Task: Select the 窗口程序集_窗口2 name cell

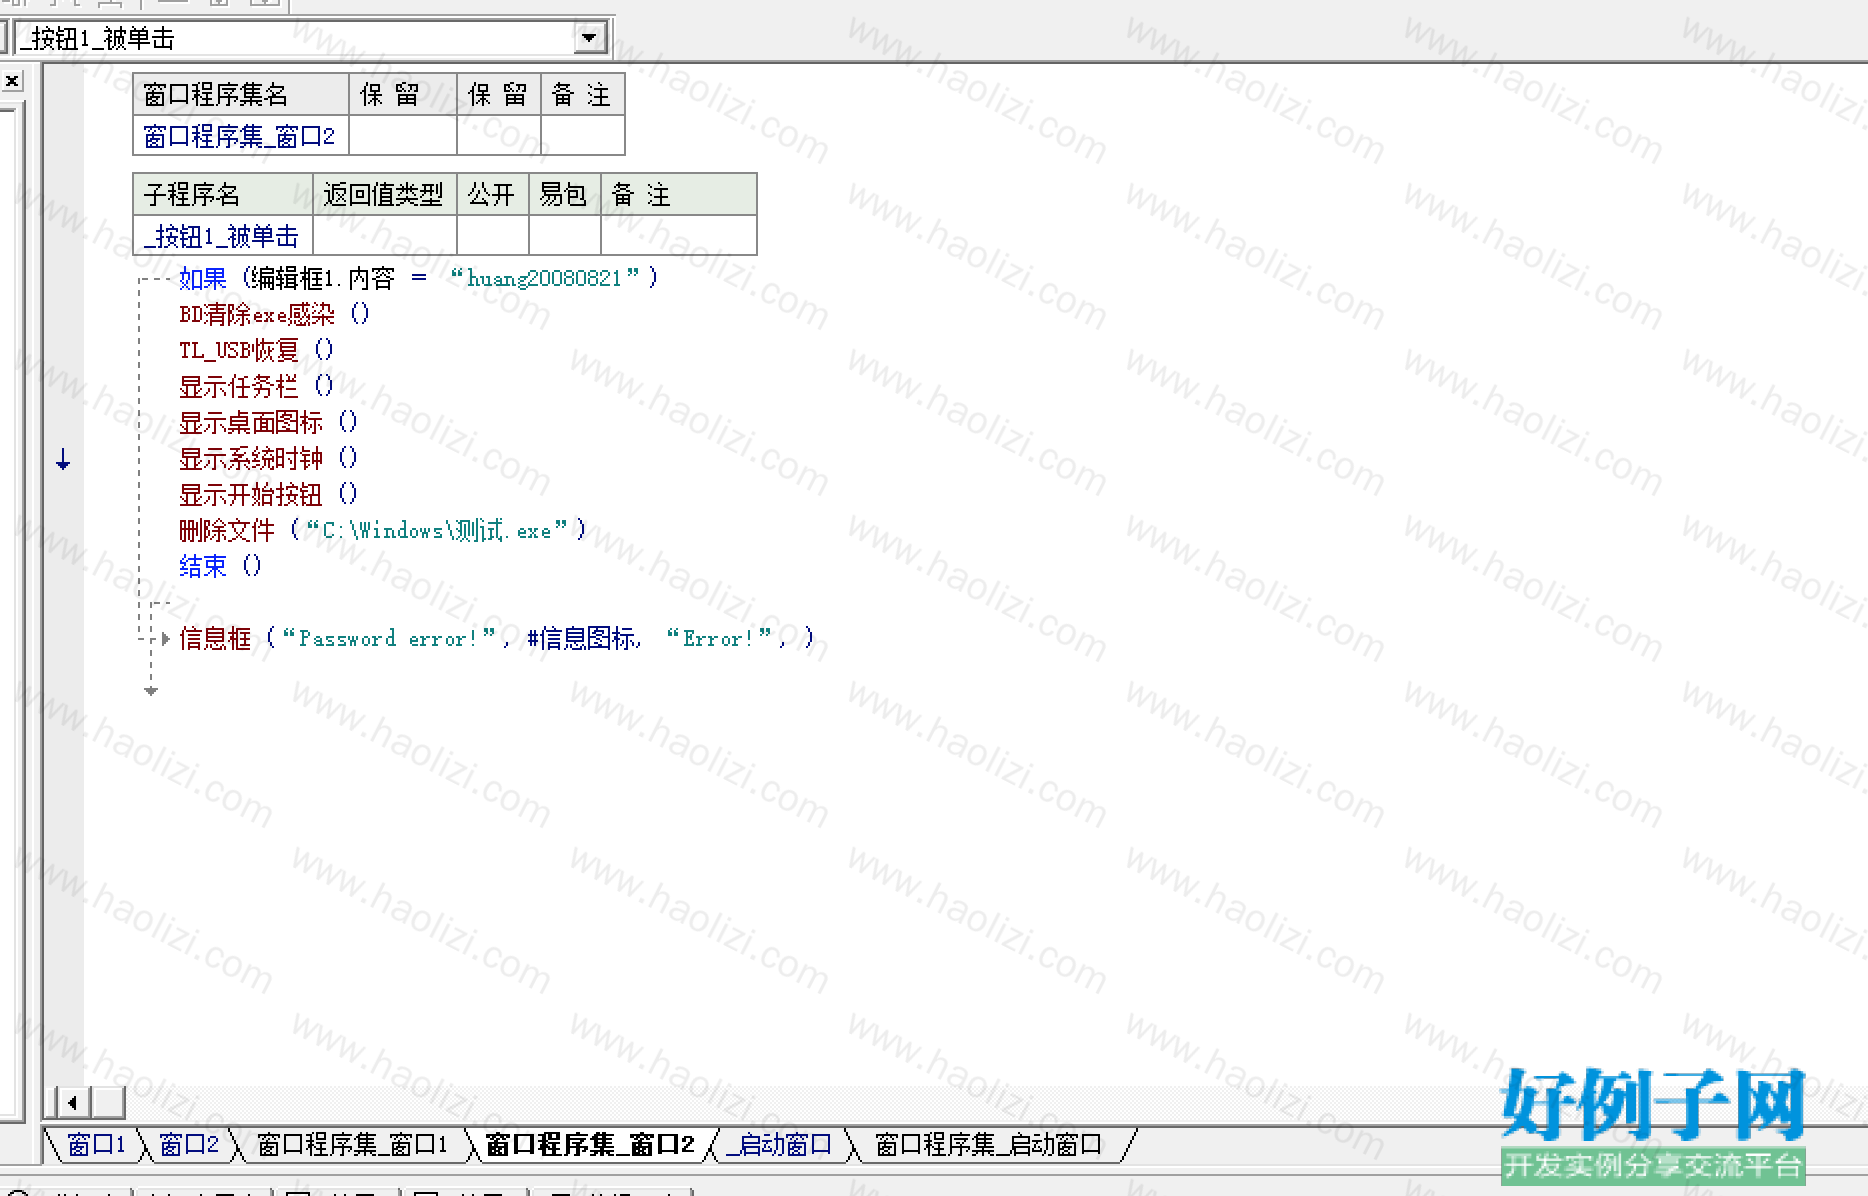Action: 240,136
